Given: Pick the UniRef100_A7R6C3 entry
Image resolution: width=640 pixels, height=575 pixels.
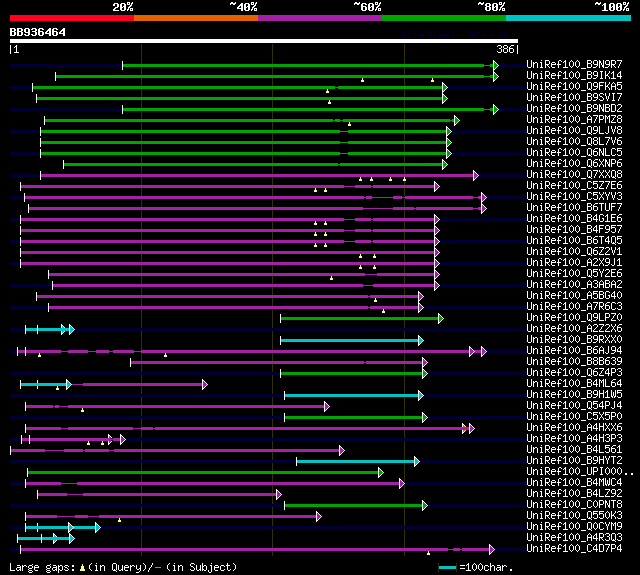Looking at the screenshot, I should pyautogui.click(x=574, y=307).
